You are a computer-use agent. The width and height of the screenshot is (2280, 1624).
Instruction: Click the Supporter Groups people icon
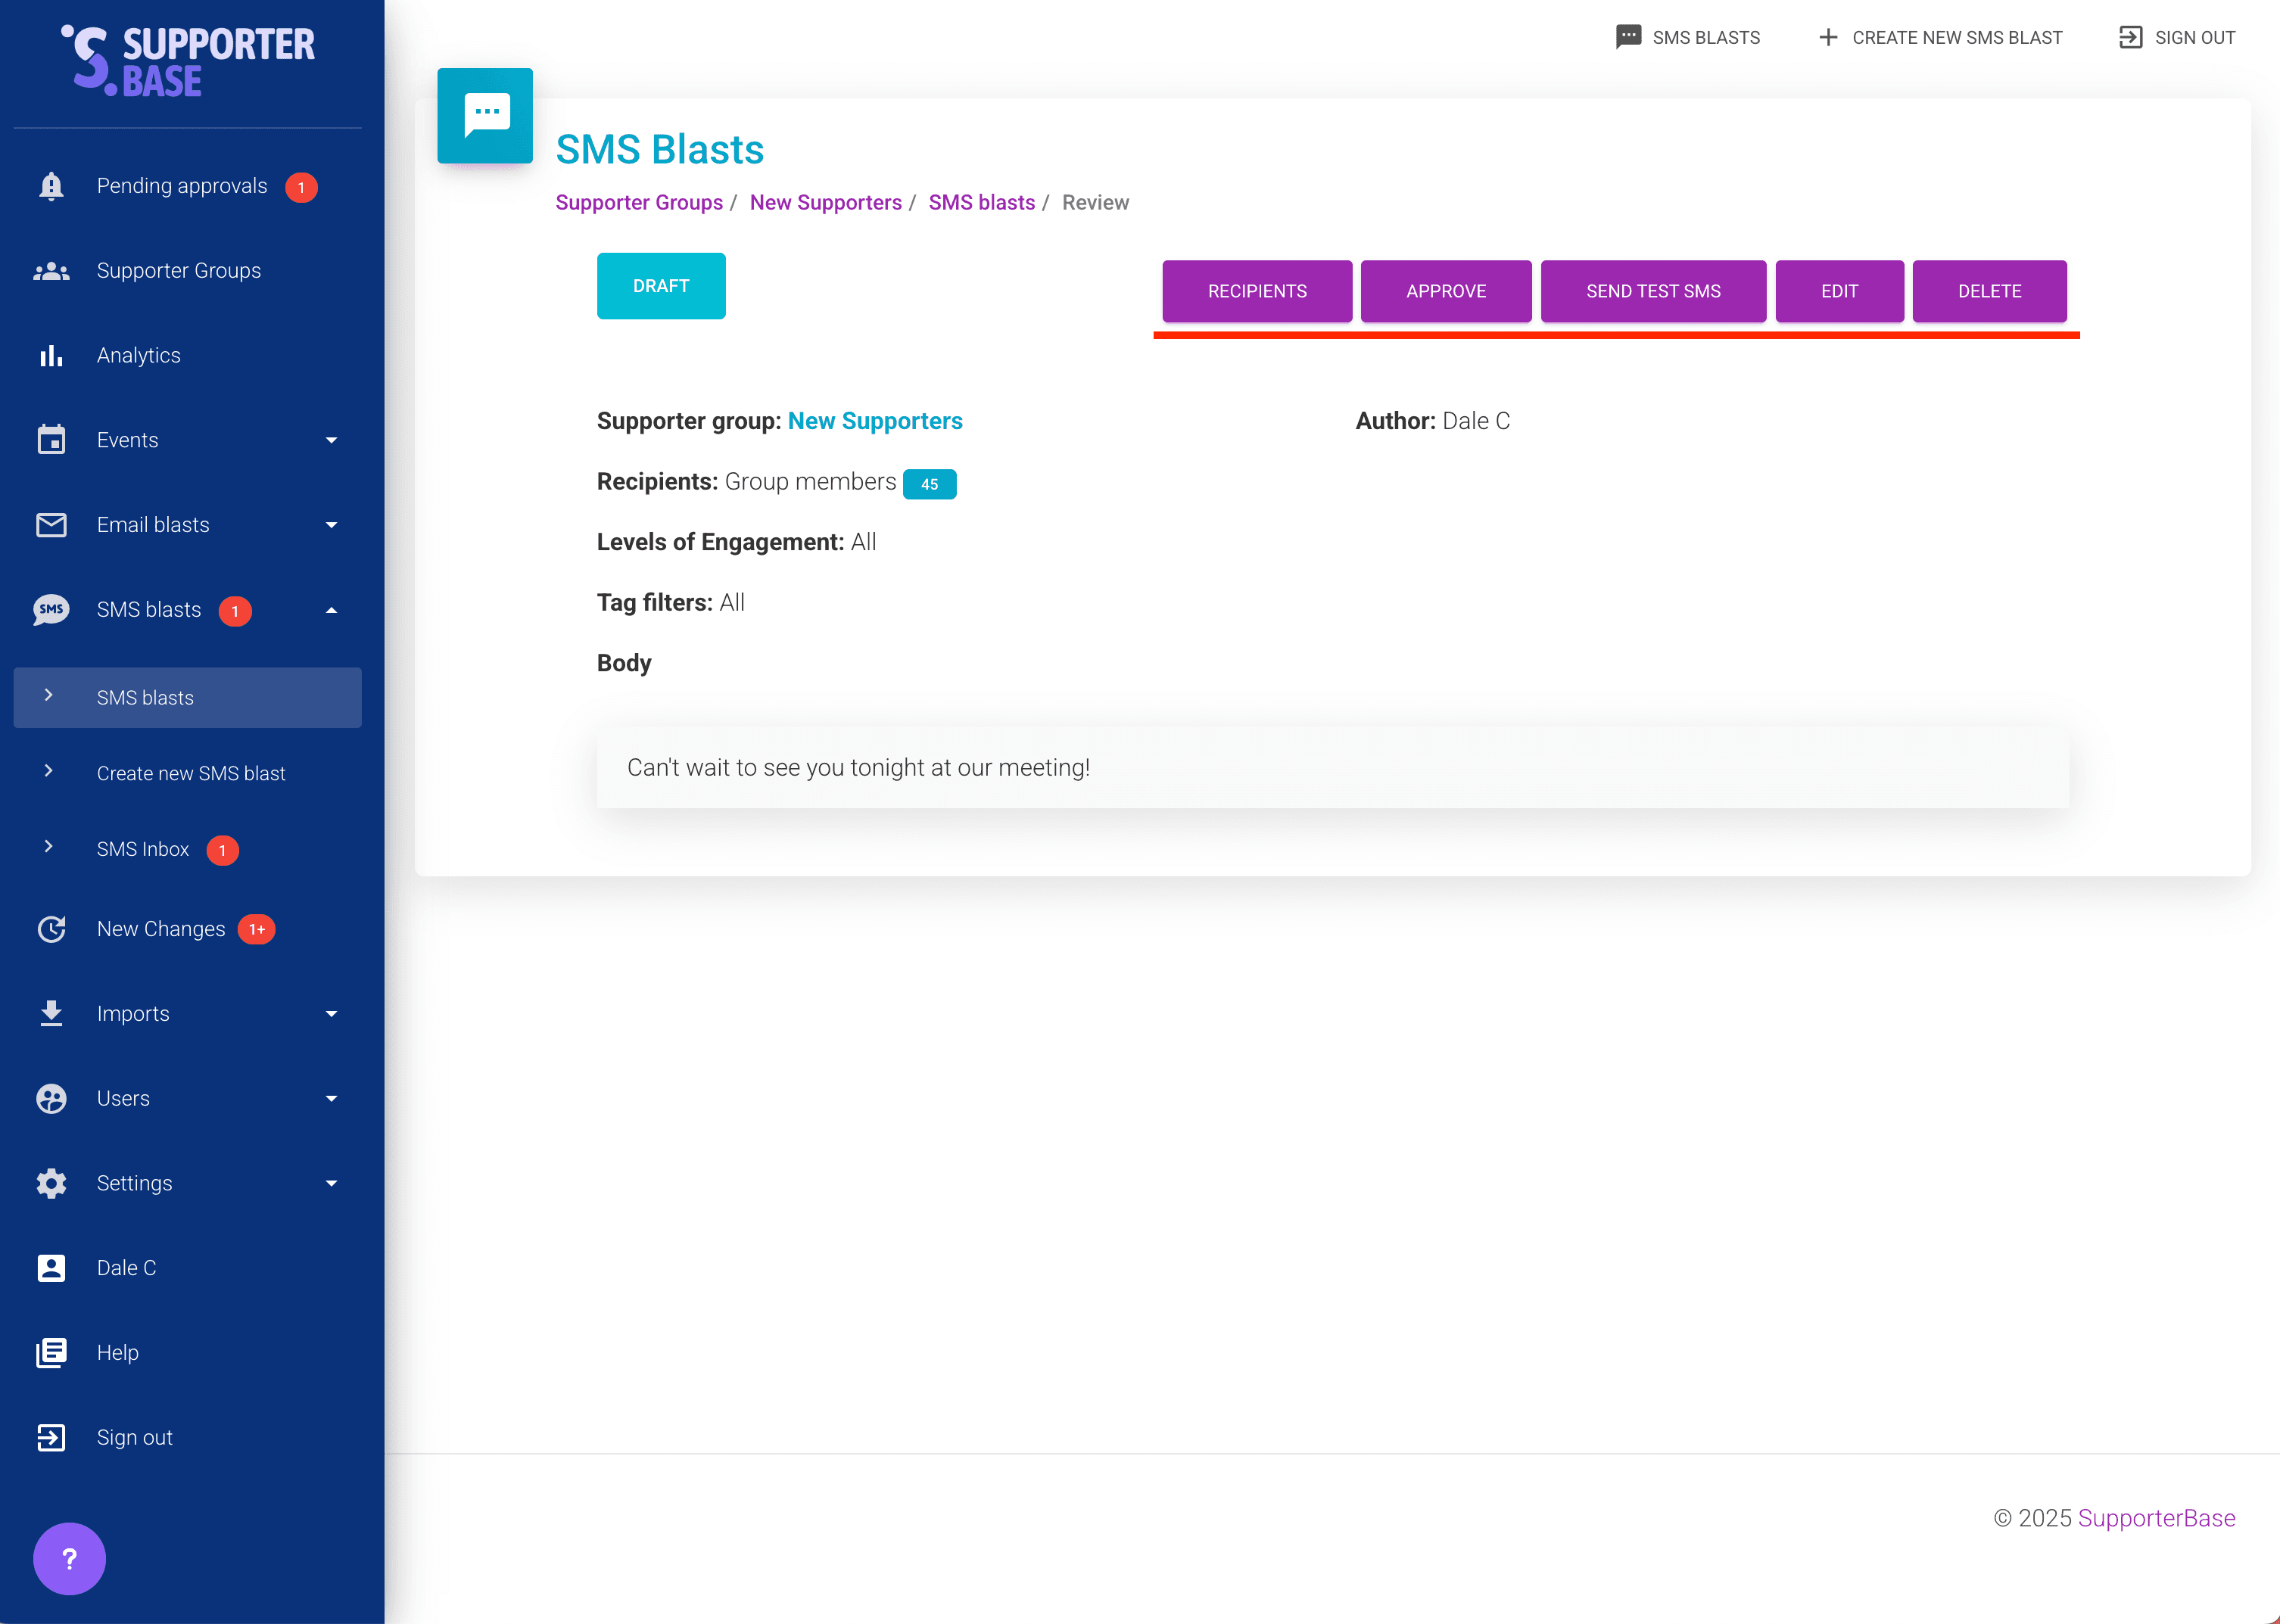[x=51, y=271]
